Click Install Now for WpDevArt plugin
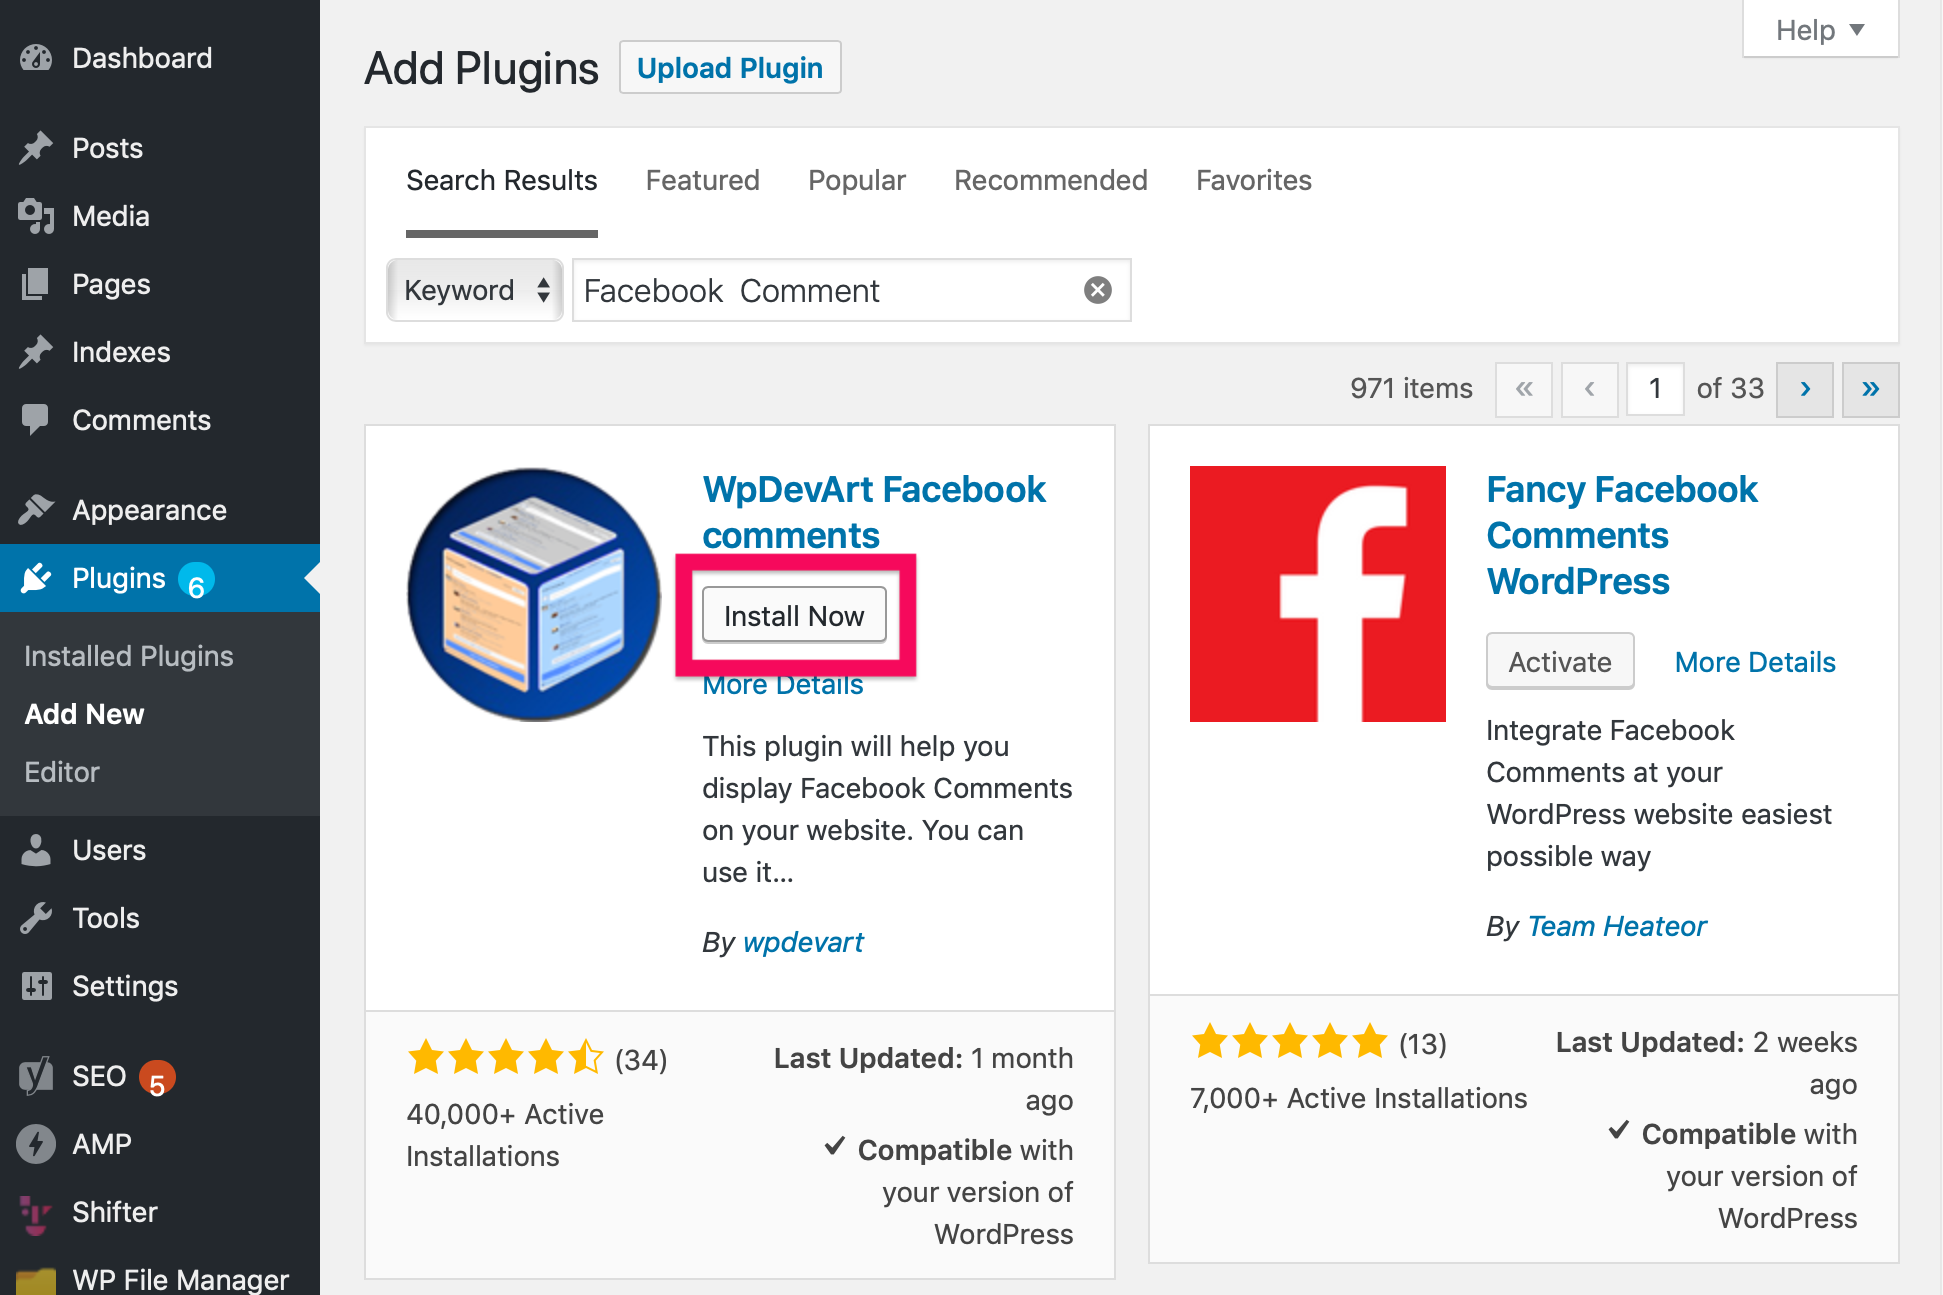Image resolution: width=1943 pixels, height=1295 pixels. (x=794, y=615)
